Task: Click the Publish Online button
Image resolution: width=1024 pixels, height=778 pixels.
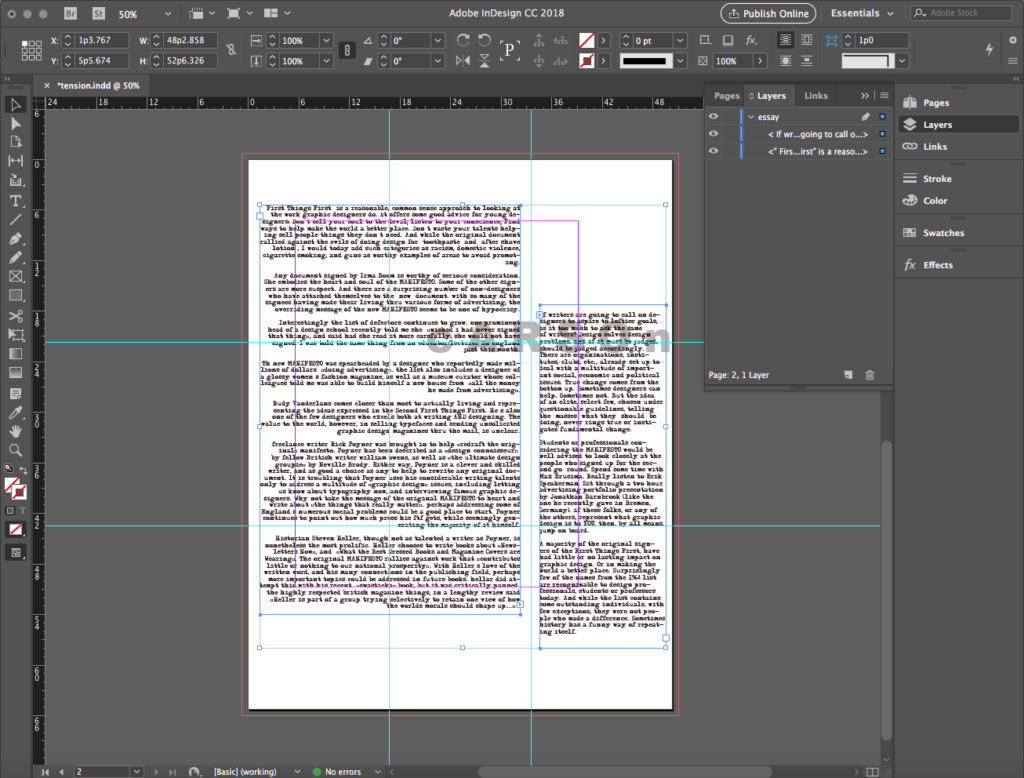Action: point(768,14)
